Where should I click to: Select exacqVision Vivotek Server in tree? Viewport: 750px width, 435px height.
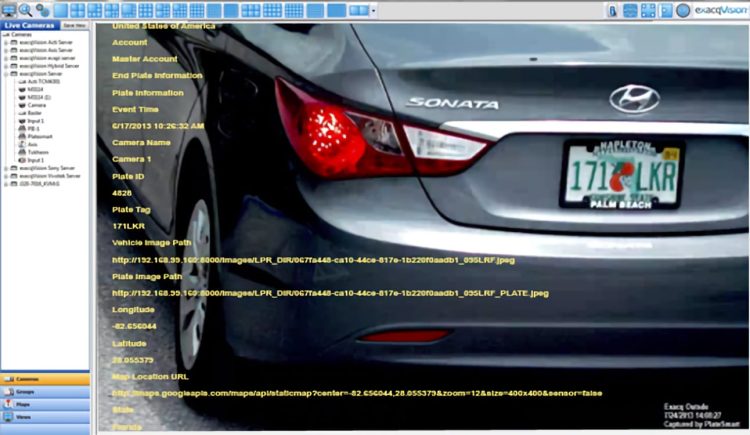coord(50,176)
